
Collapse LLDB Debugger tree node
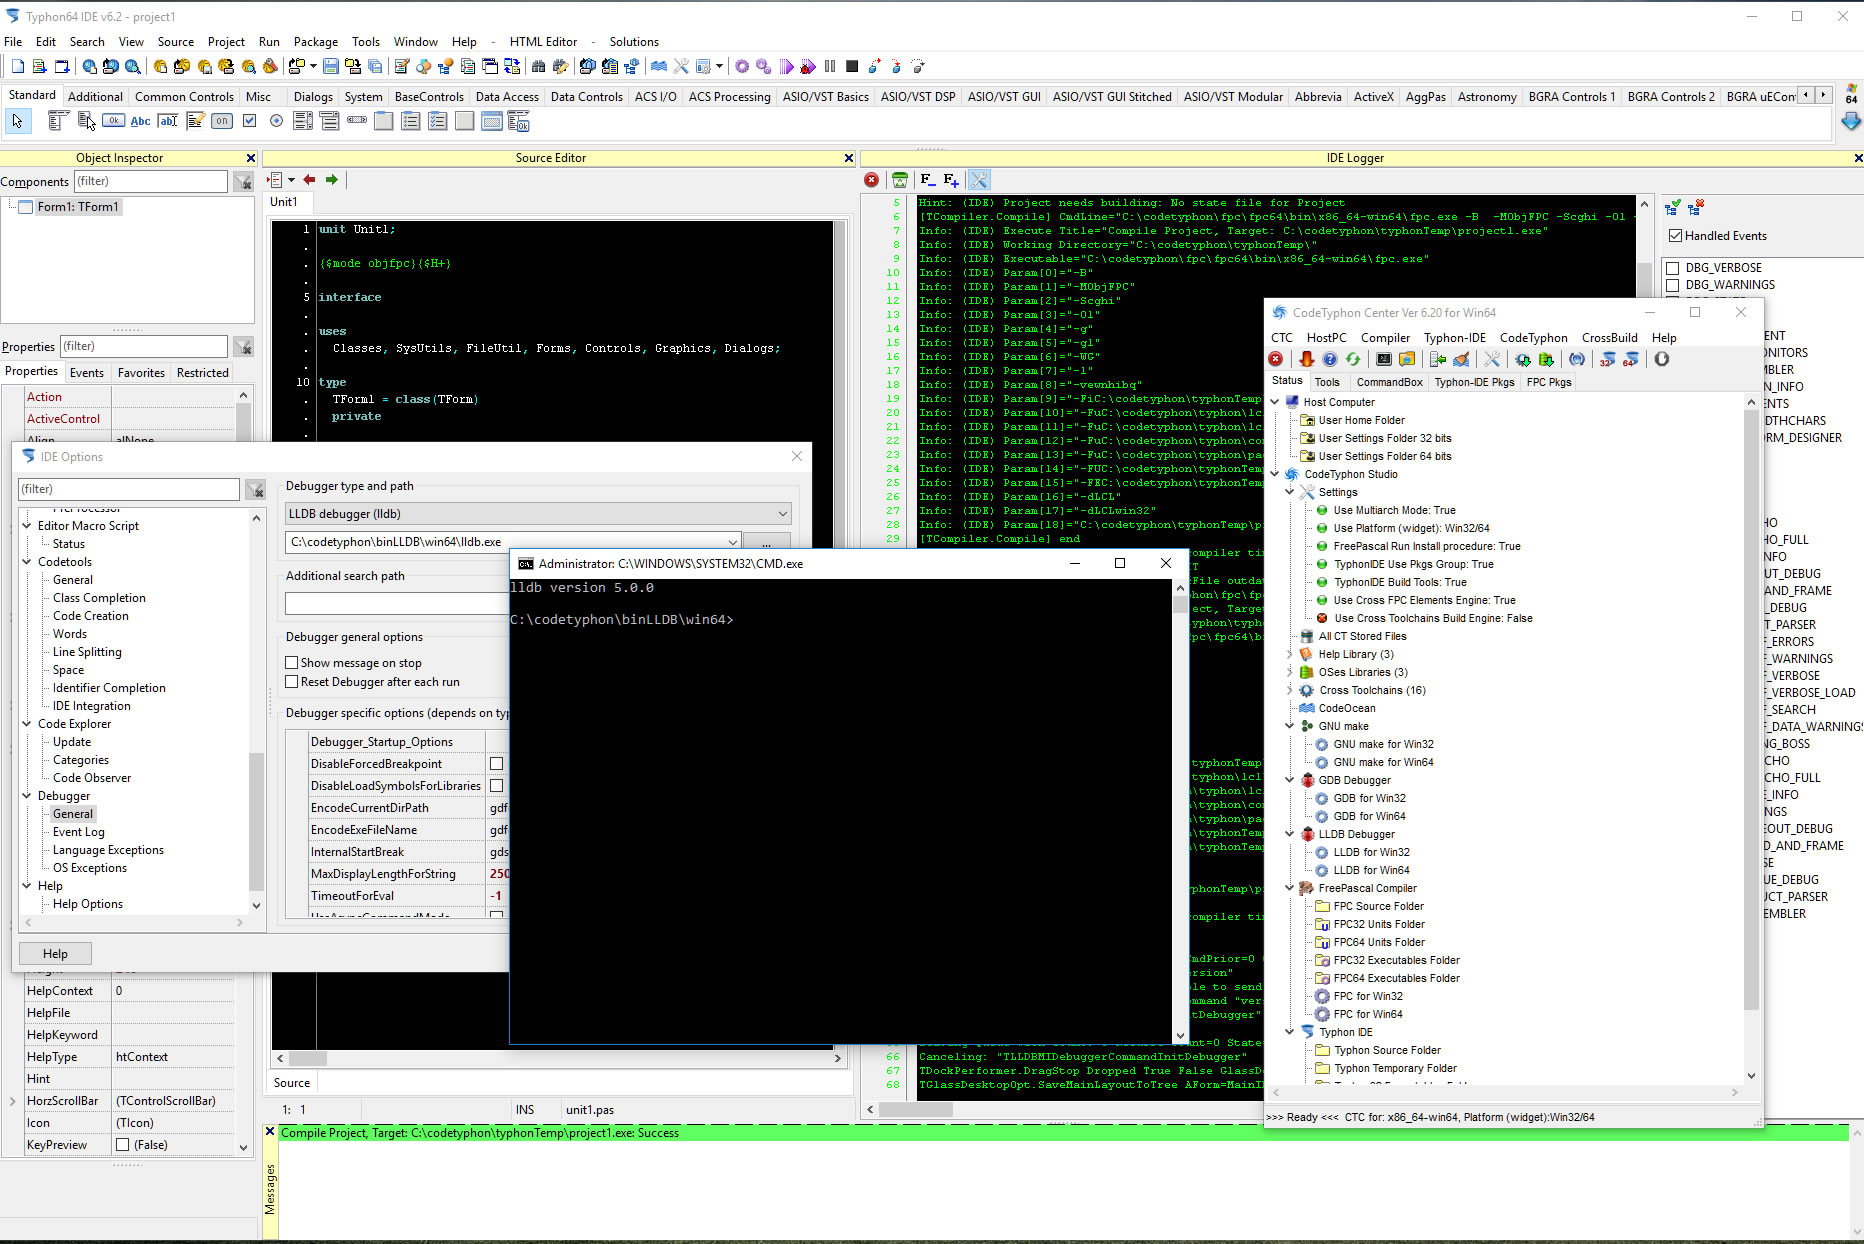point(1290,834)
